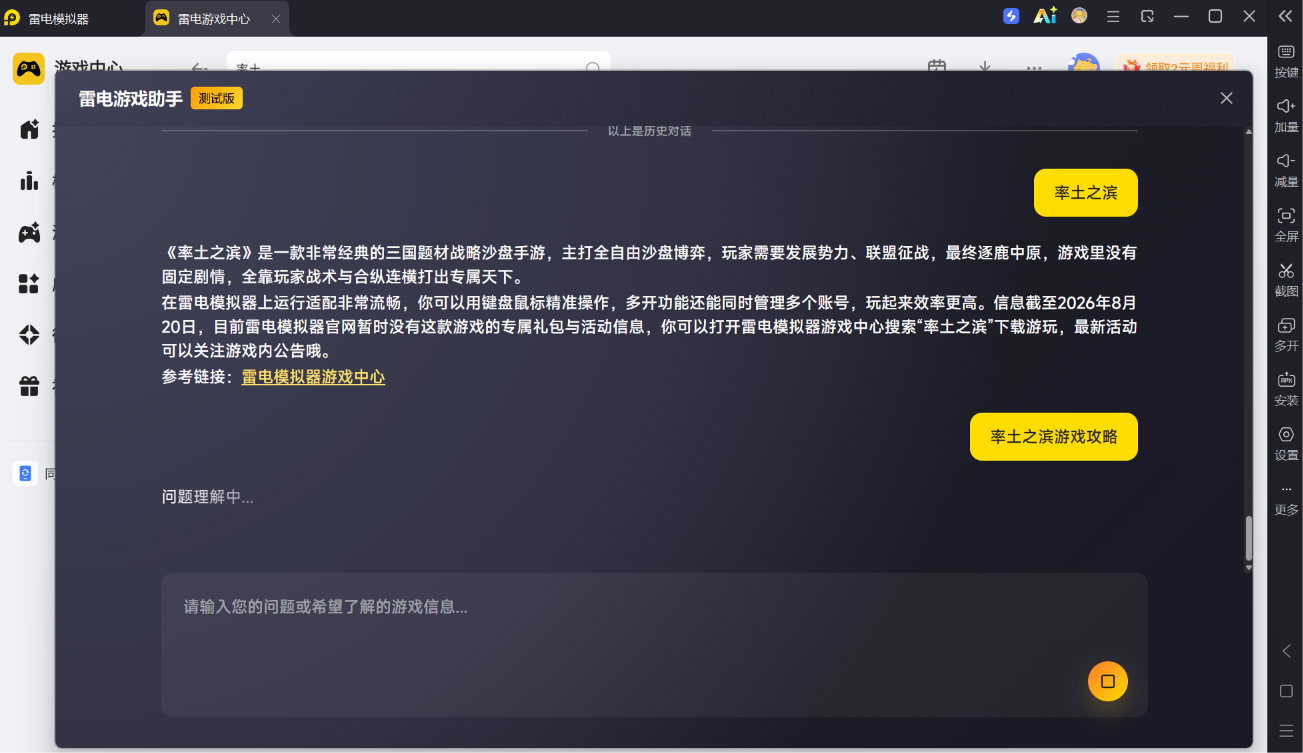Screen dimensions: 1303x753
Task: Click the 测试版 badge
Action: click(x=217, y=98)
